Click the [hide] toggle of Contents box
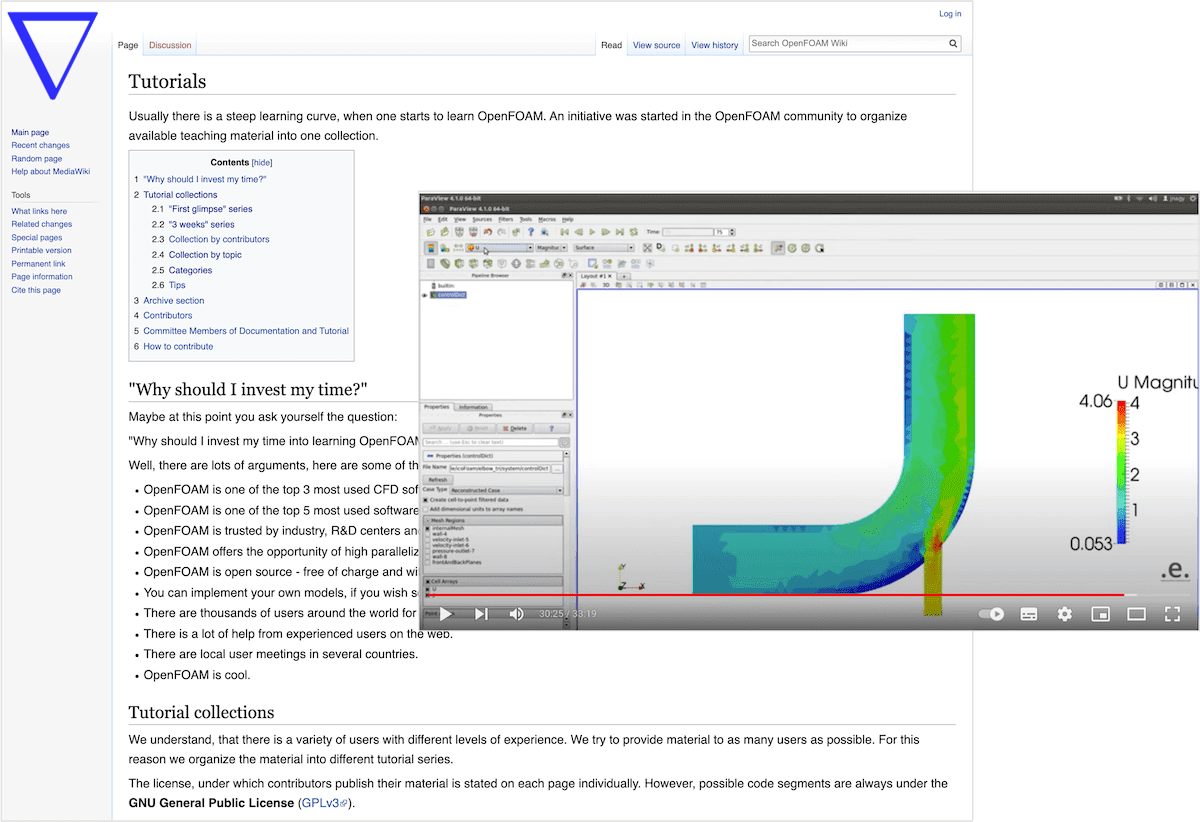The height and width of the screenshot is (822, 1200). coord(262,162)
